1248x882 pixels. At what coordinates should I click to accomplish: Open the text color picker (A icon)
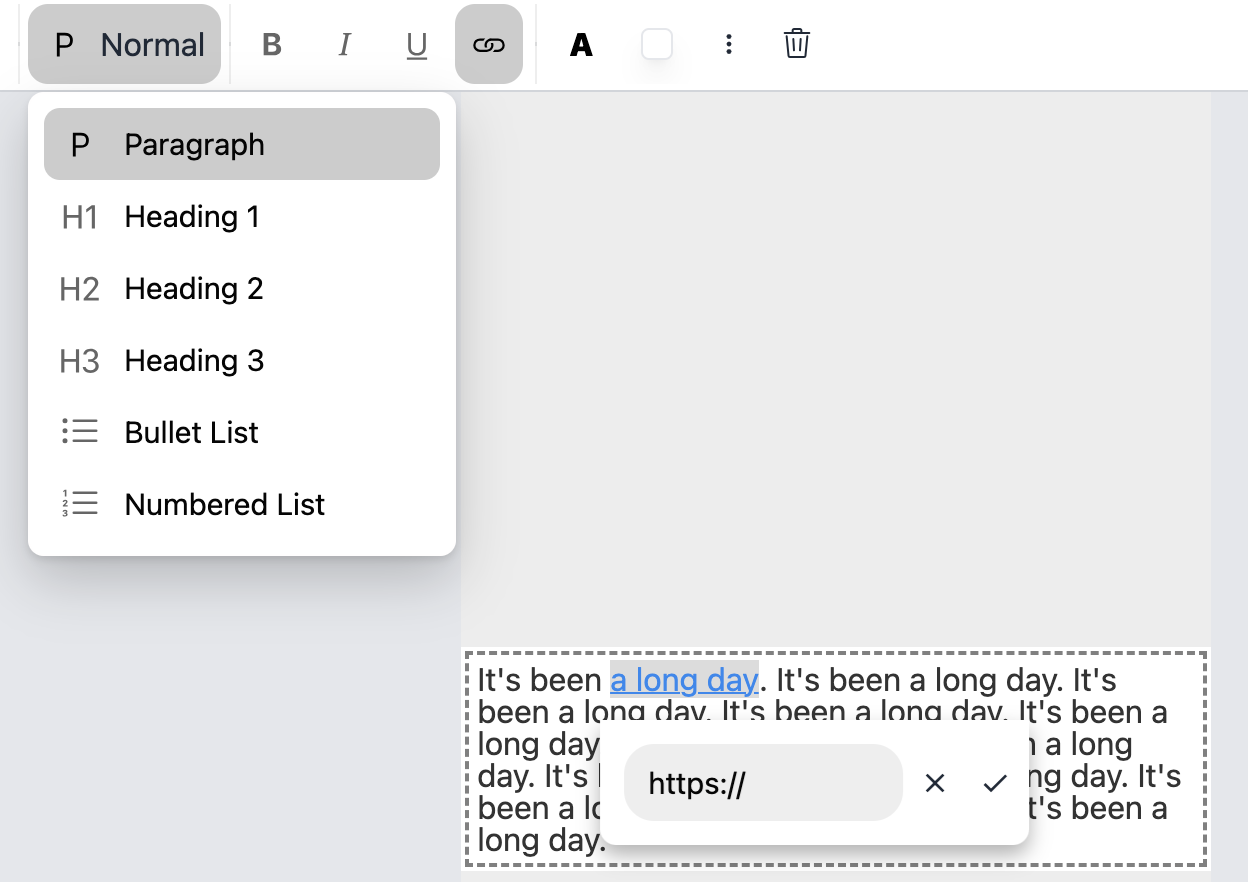tap(580, 44)
